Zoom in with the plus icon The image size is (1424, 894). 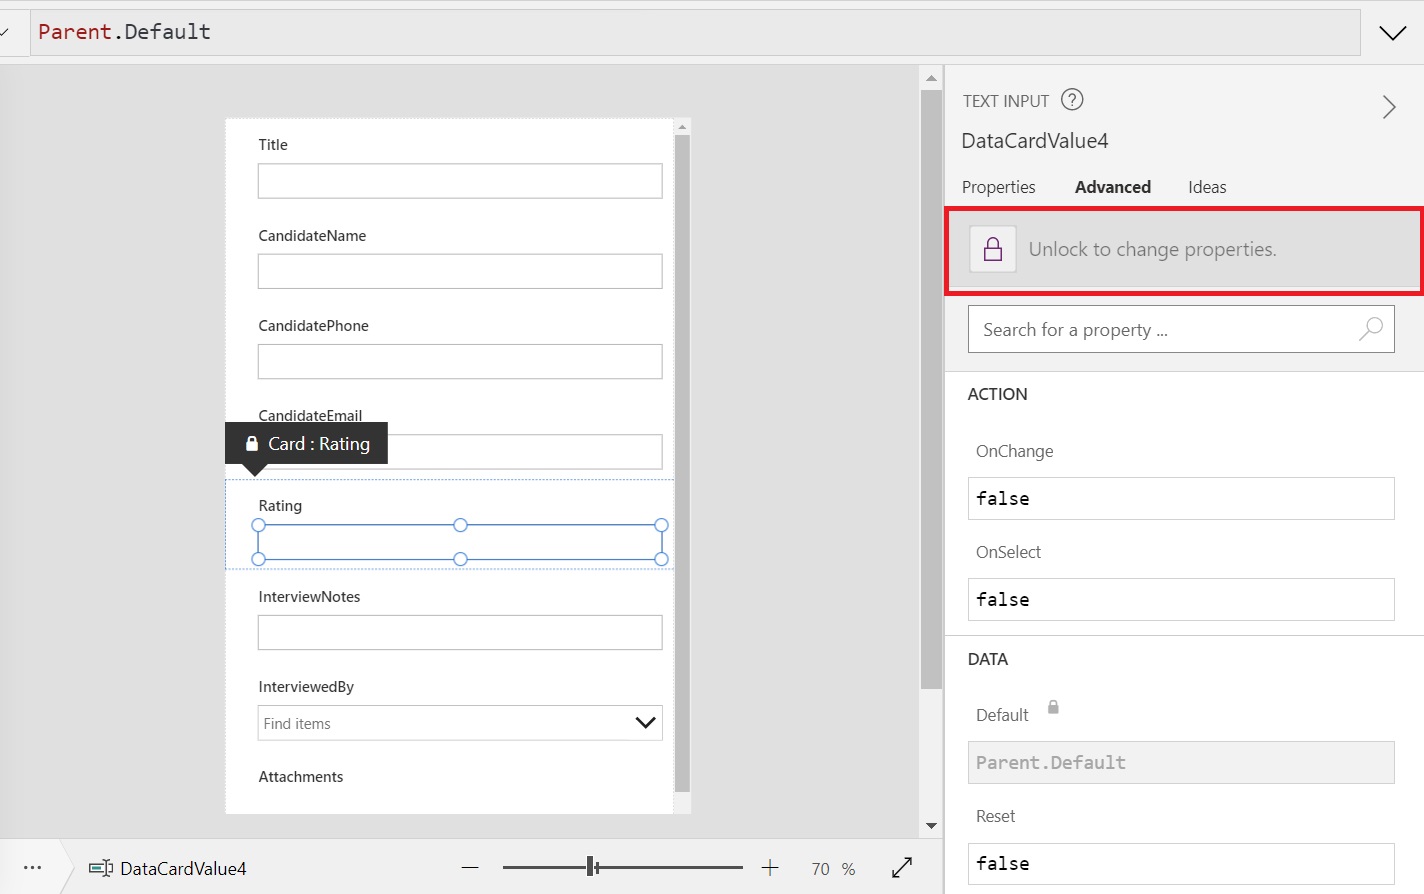click(x=769, y=868)
